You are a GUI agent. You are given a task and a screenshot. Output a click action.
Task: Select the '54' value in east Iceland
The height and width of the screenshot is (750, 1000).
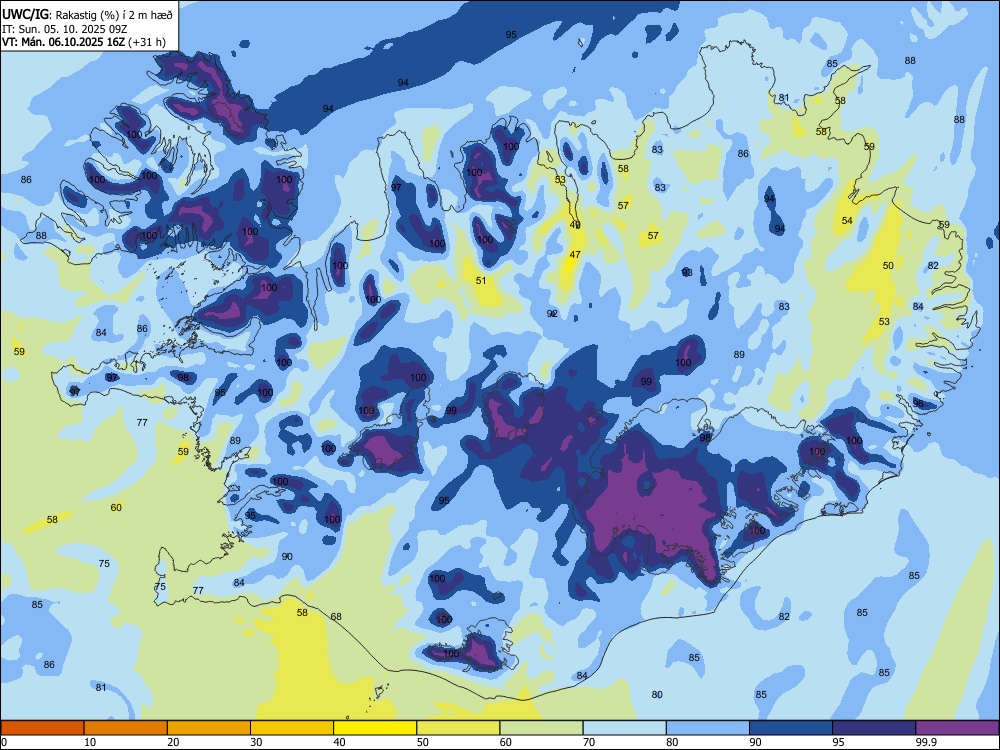click(x=847, y=221)
